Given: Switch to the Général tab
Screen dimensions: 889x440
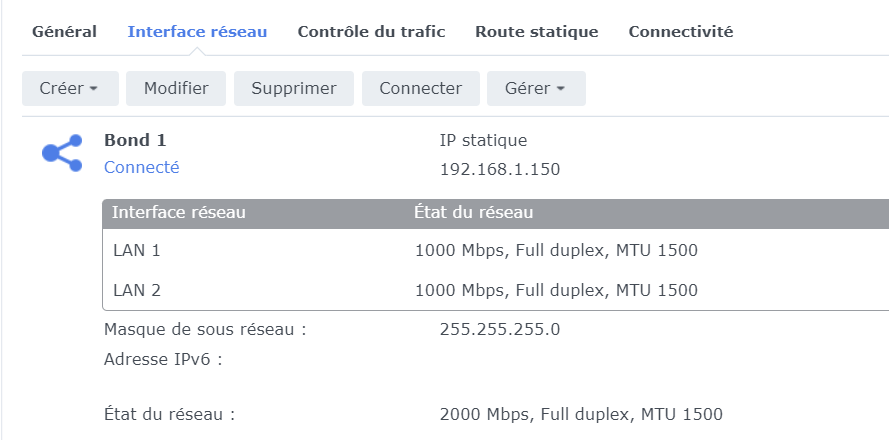Looking at the screenshot, I should pos(64,32).
